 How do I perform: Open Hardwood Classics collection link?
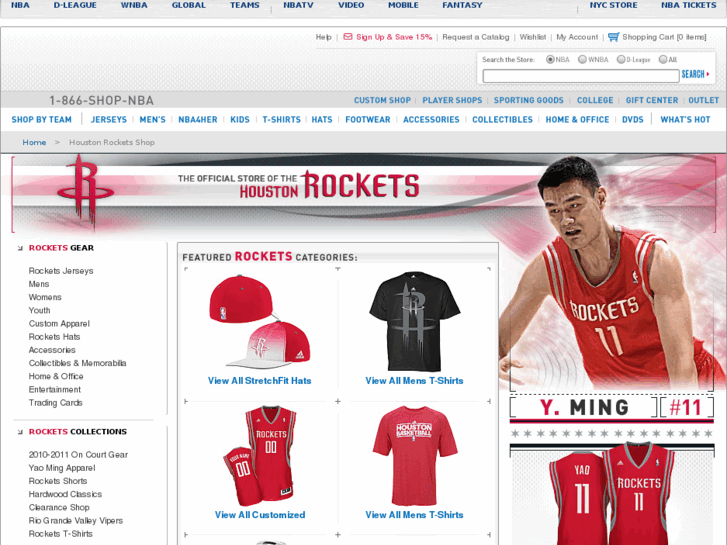pos(65,494)
